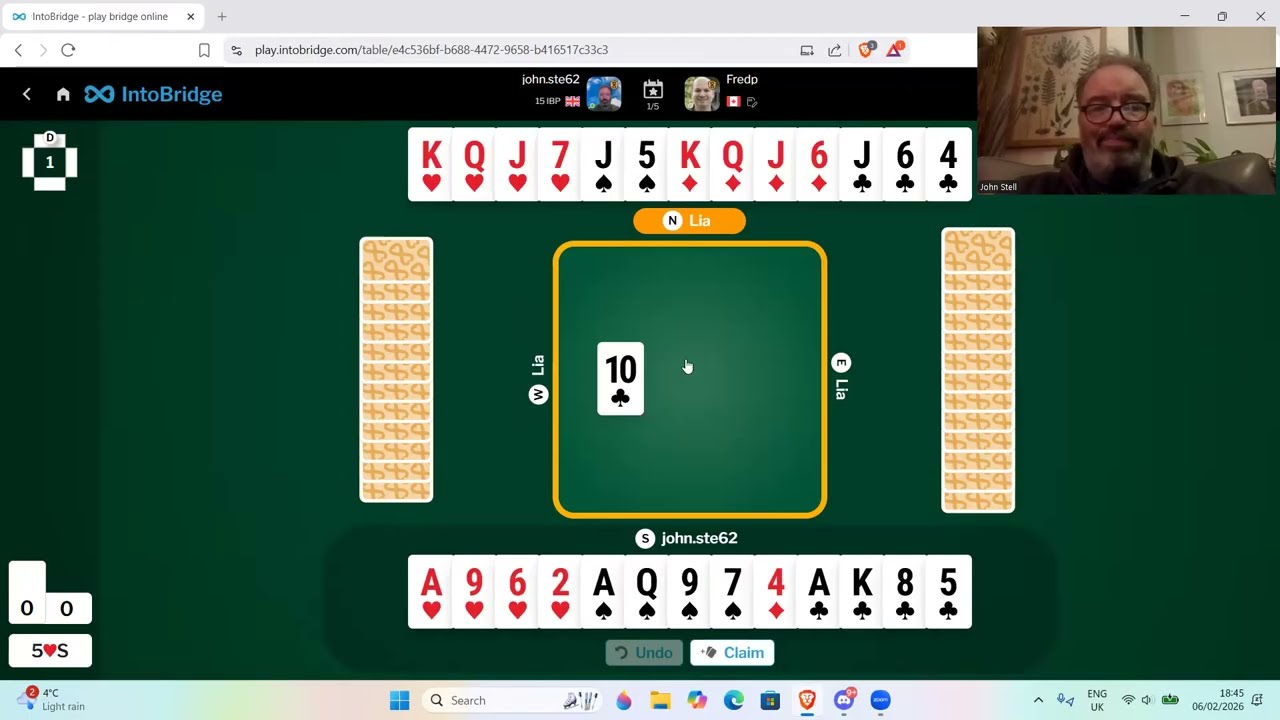Open Discord from the taskbar
The image size is (1280, 720).
click(x=844, y=700)
